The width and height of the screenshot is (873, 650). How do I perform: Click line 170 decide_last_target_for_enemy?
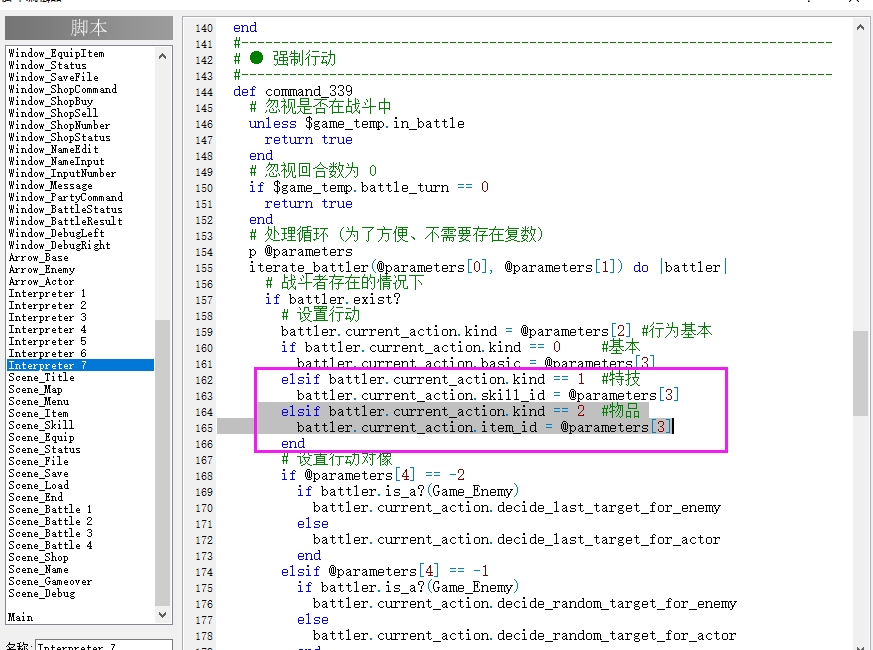tap(517, 508)
